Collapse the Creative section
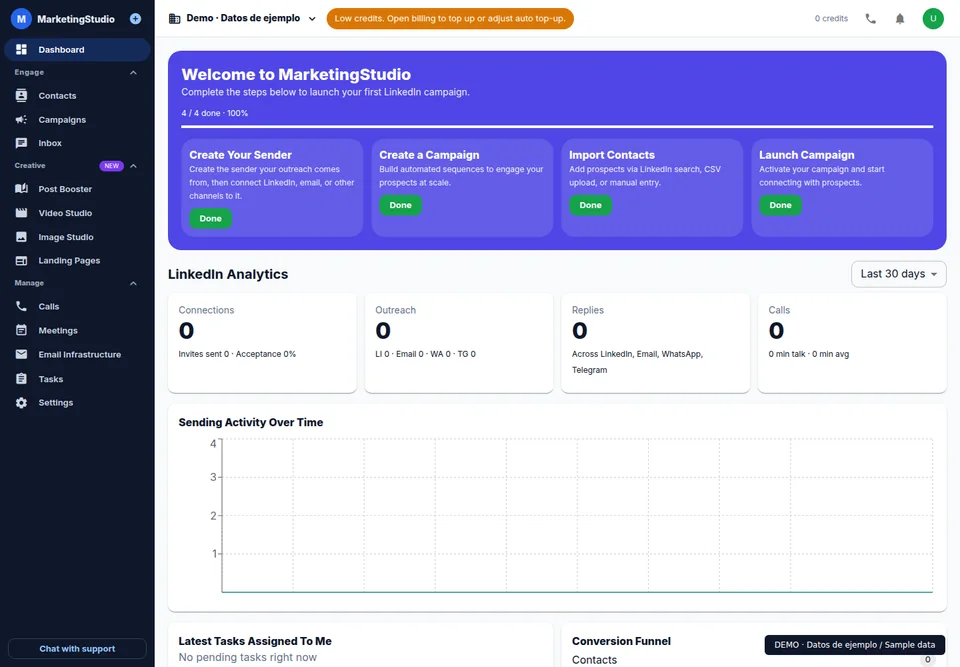The height and width of the screenshot is (667, 960). (133, 166)
